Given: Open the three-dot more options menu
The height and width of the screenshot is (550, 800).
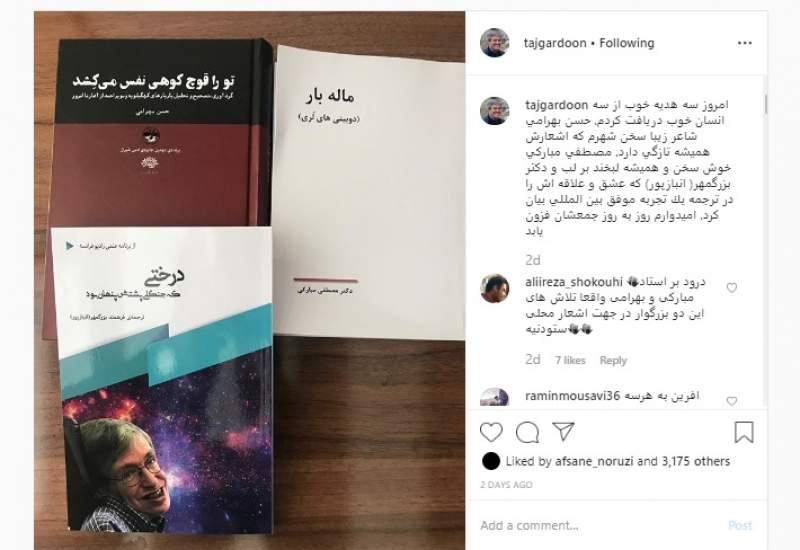Looking at the screenshot, I should coord(745,43).
